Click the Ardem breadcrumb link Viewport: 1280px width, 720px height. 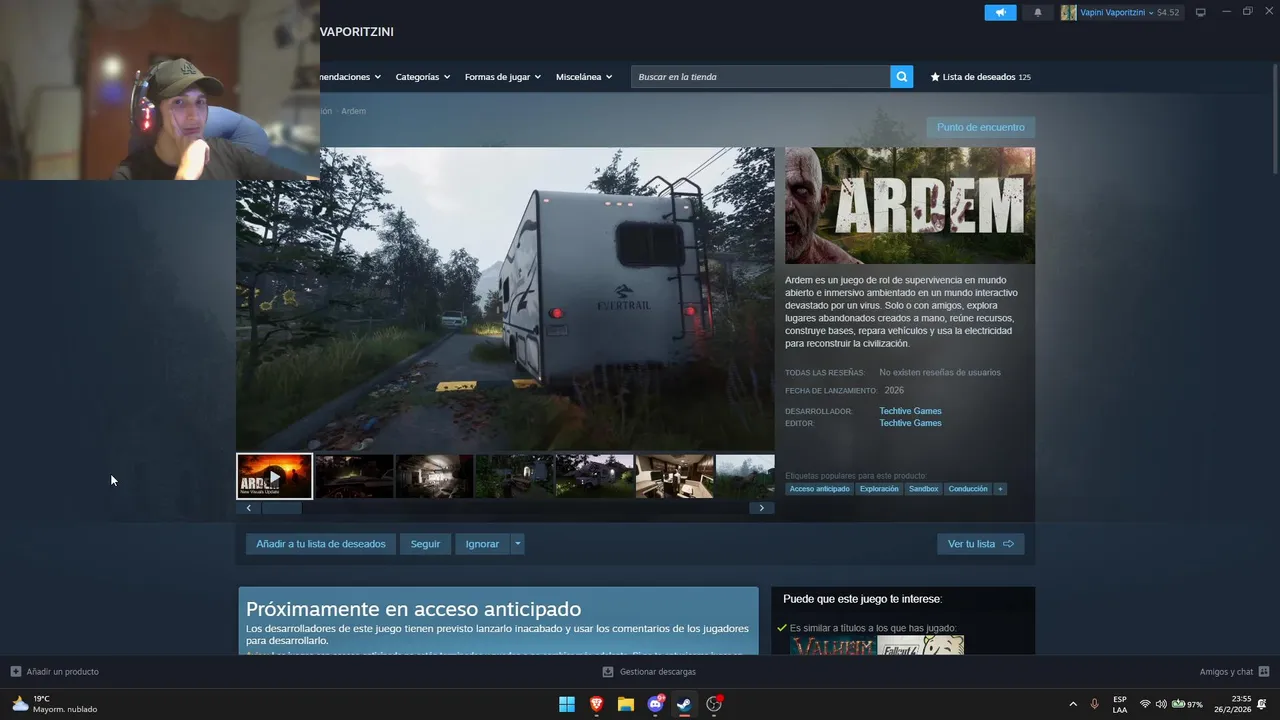pos(354,111)
